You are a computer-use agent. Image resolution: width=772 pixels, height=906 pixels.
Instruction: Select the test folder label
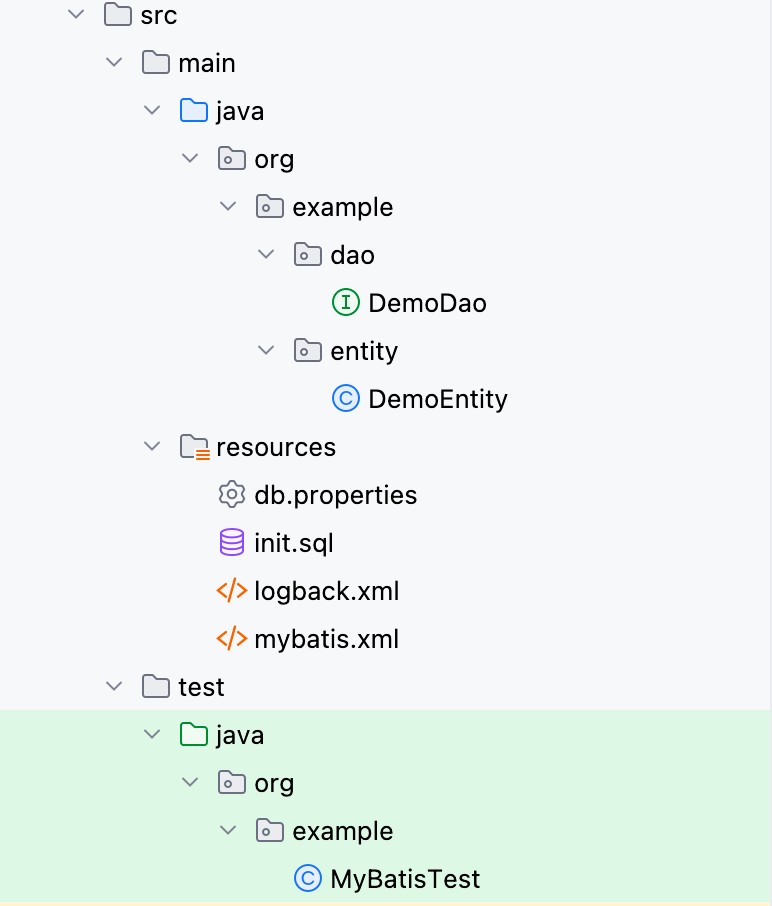pos(201,687)
